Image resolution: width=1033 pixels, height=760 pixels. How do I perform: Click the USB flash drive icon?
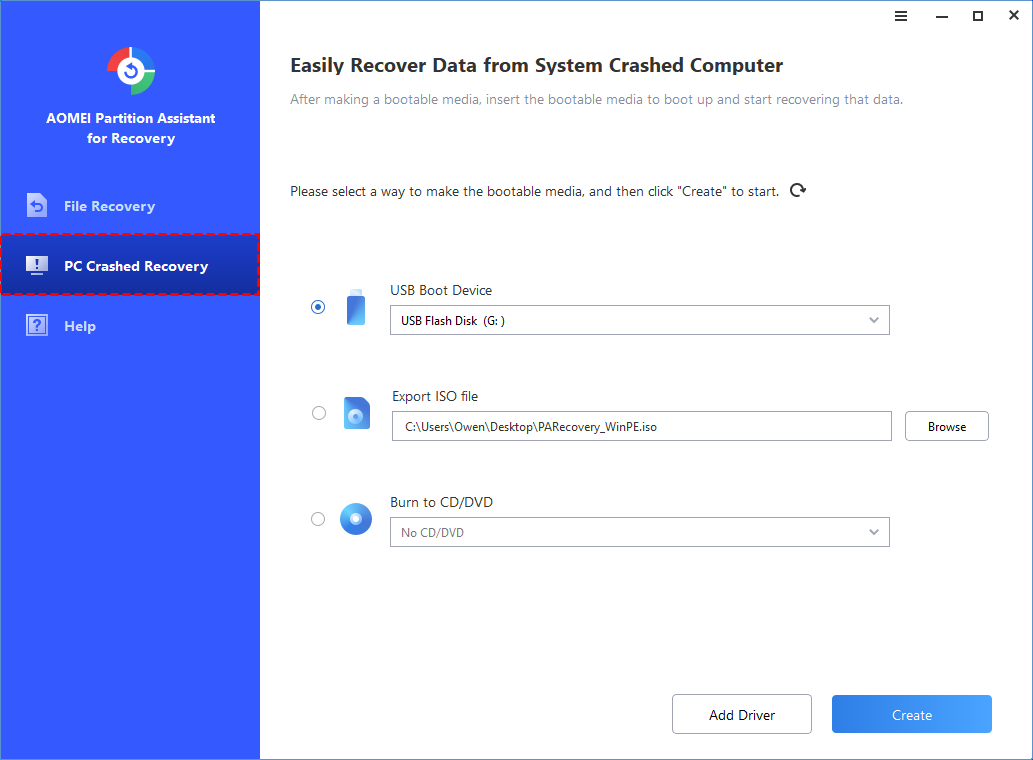(356, 307)
